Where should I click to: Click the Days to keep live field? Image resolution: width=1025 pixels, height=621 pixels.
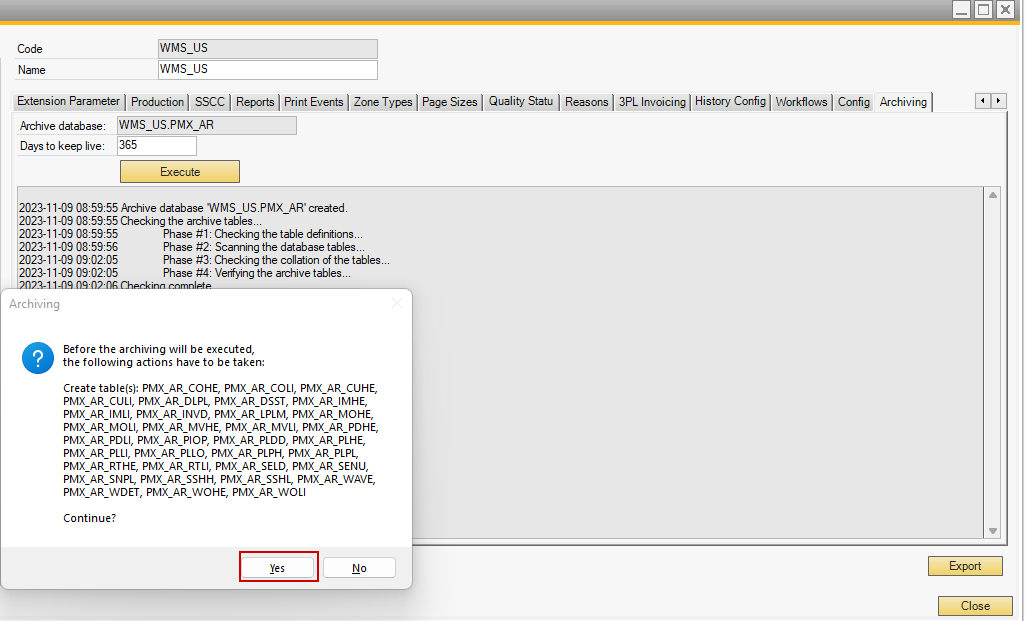click(156, 145)
